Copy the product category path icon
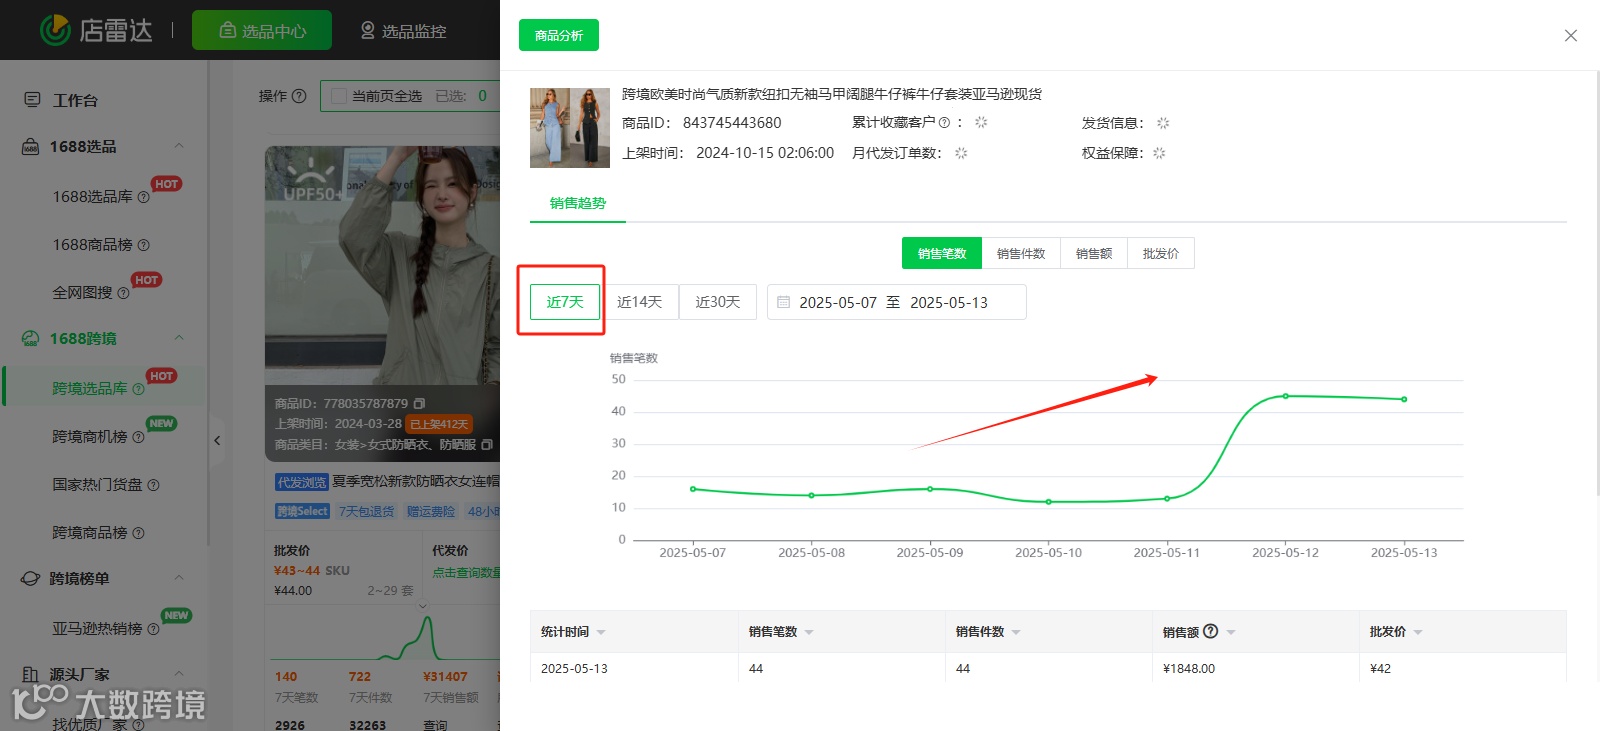 [487, 444]
